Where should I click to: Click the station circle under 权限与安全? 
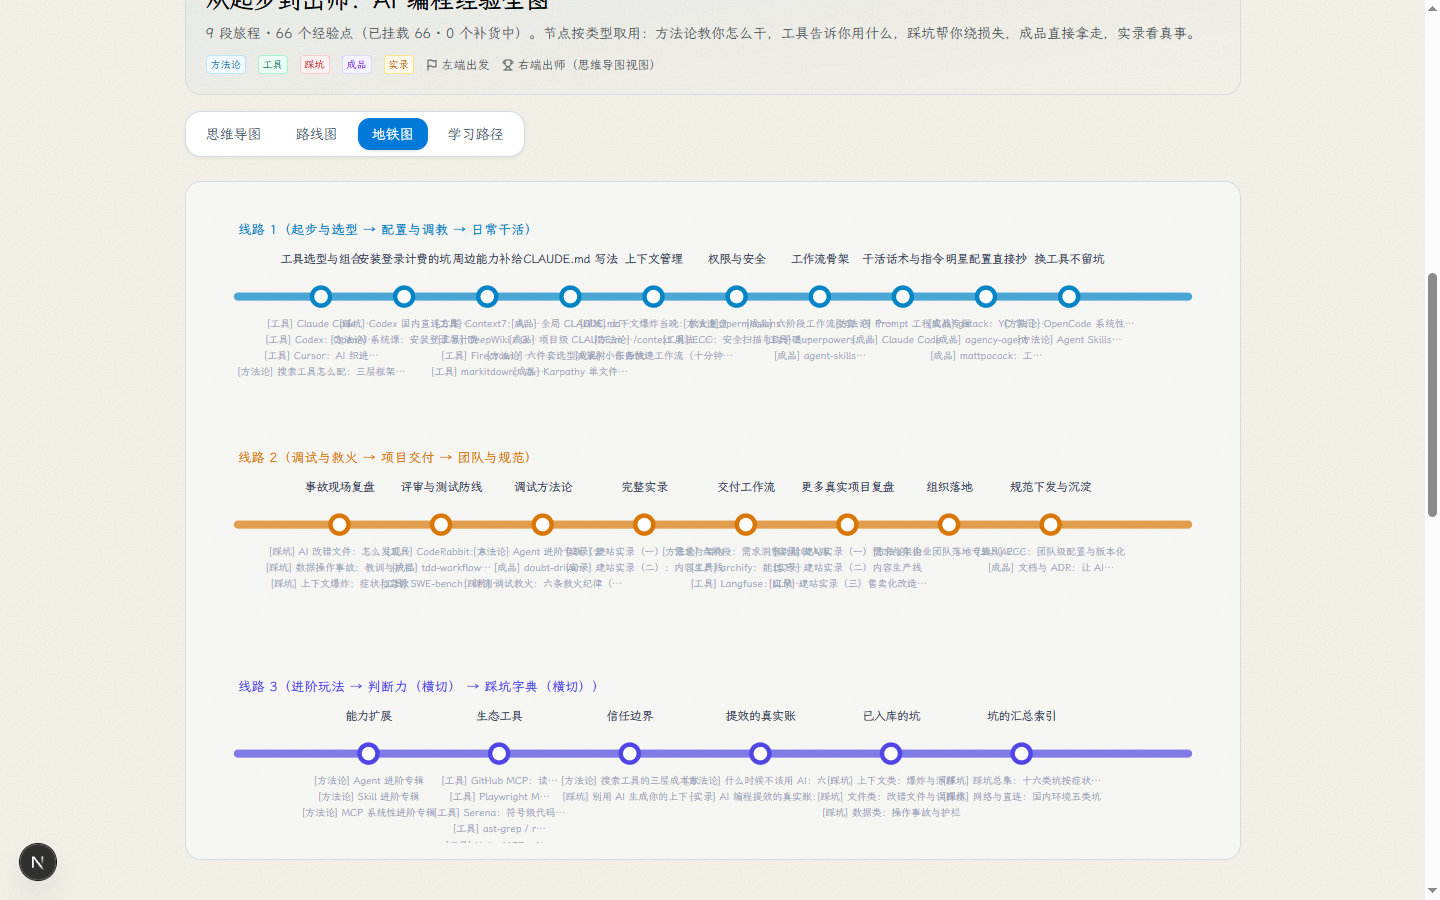point(737,296)
